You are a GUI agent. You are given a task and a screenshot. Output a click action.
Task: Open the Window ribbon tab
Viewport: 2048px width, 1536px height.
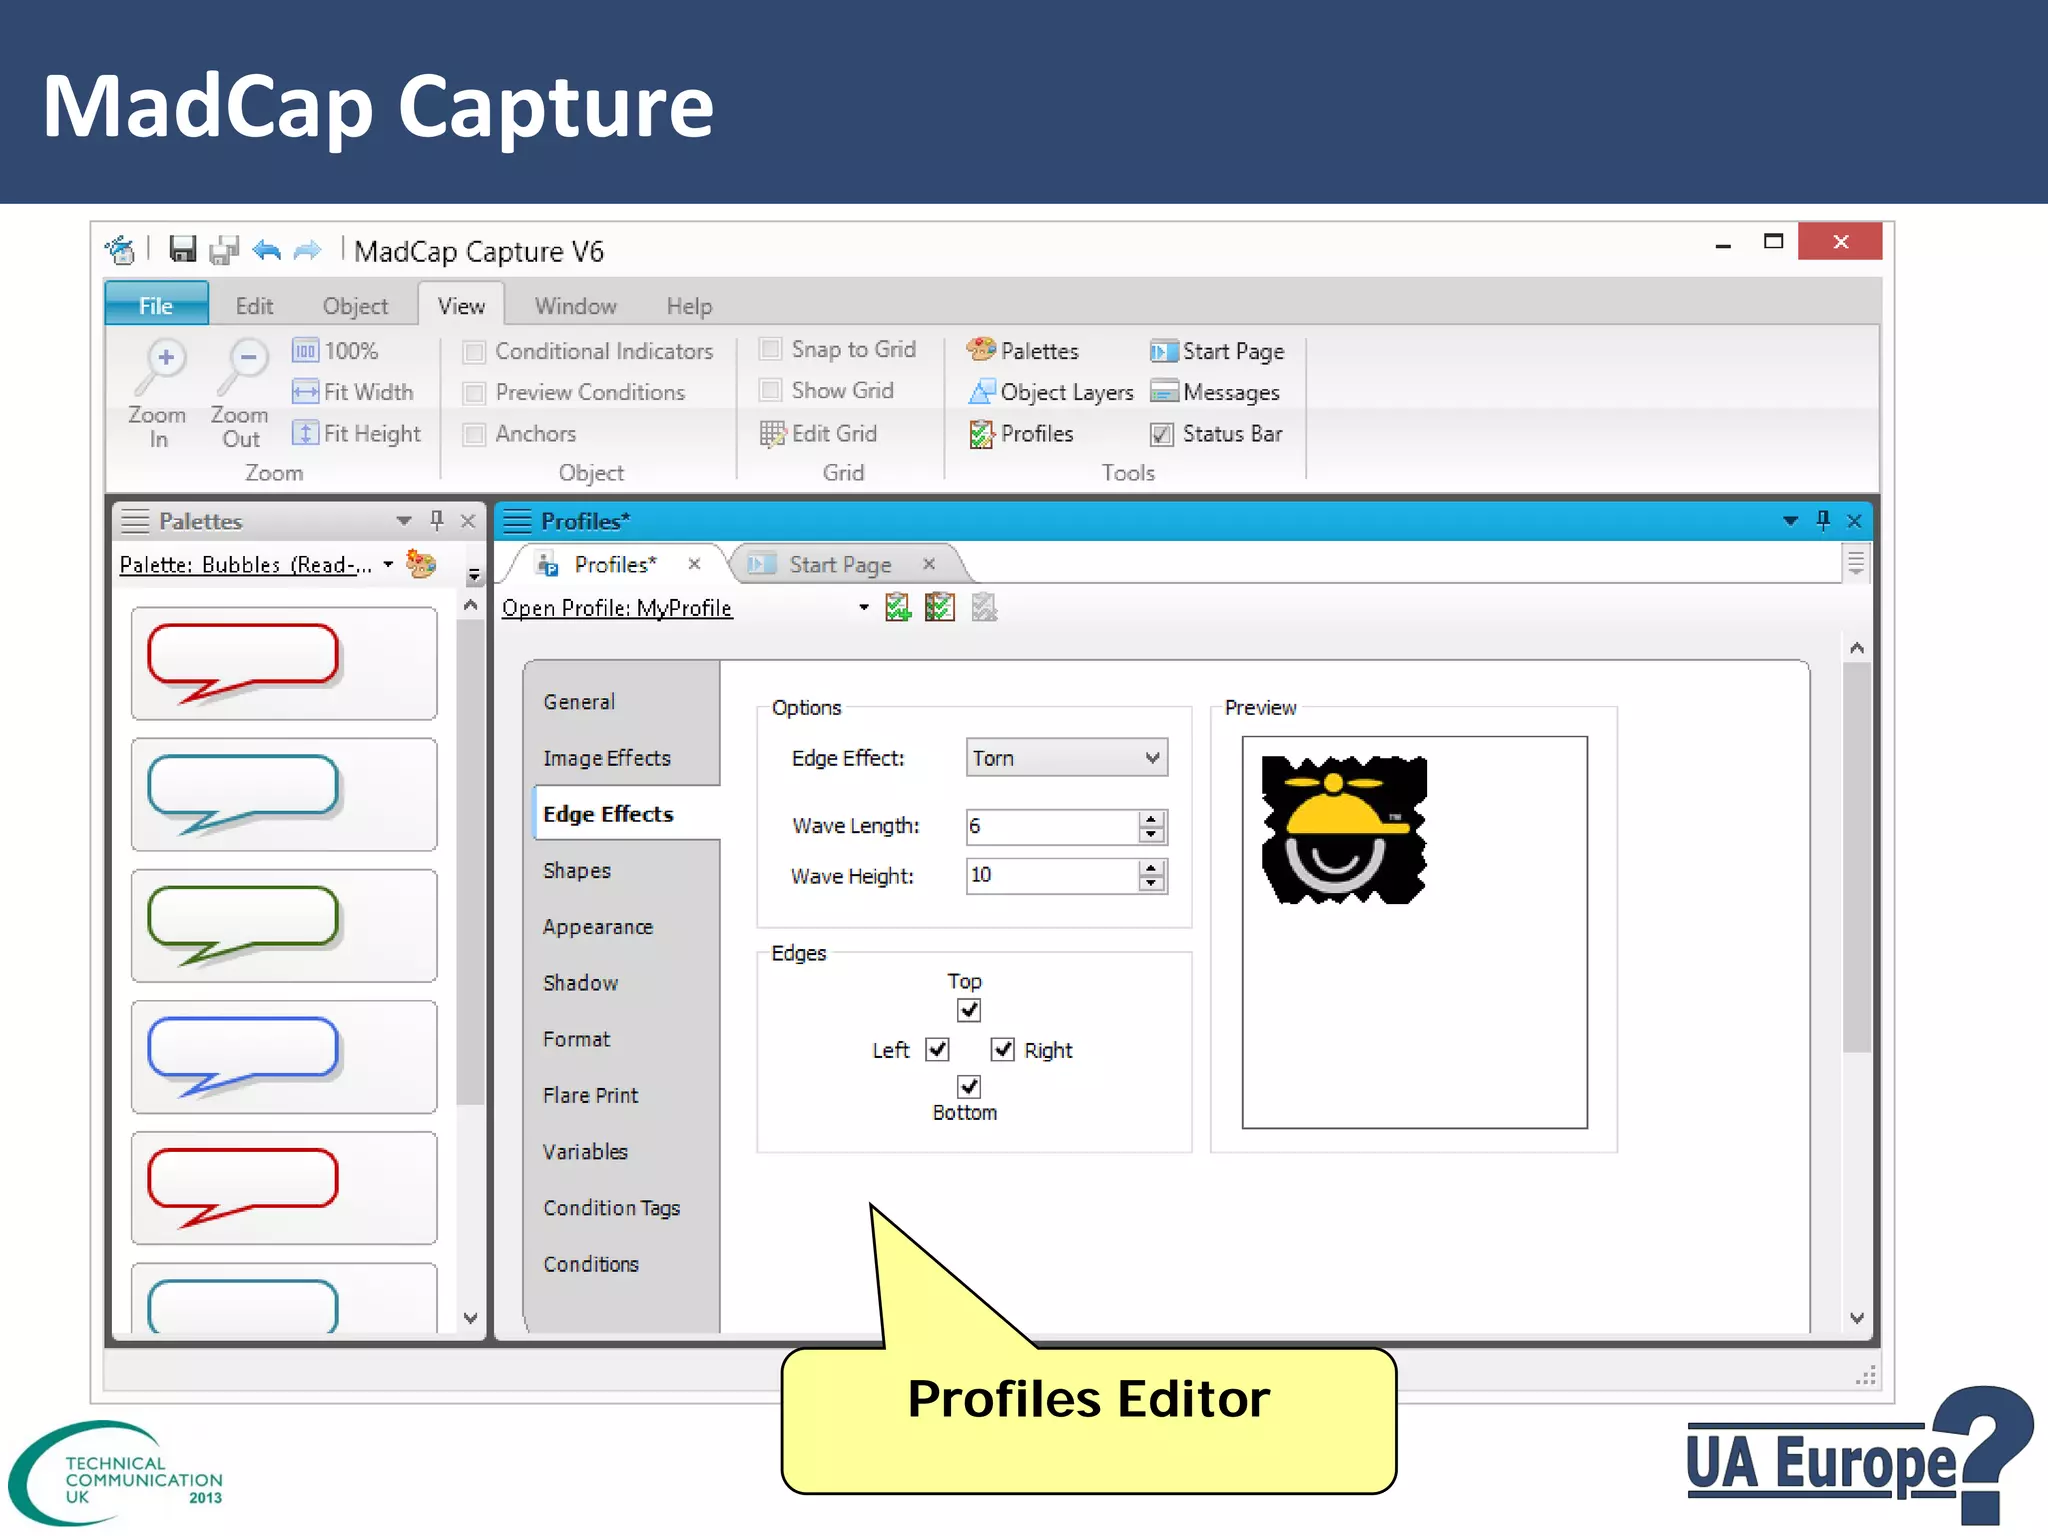(x=576, y=305)
